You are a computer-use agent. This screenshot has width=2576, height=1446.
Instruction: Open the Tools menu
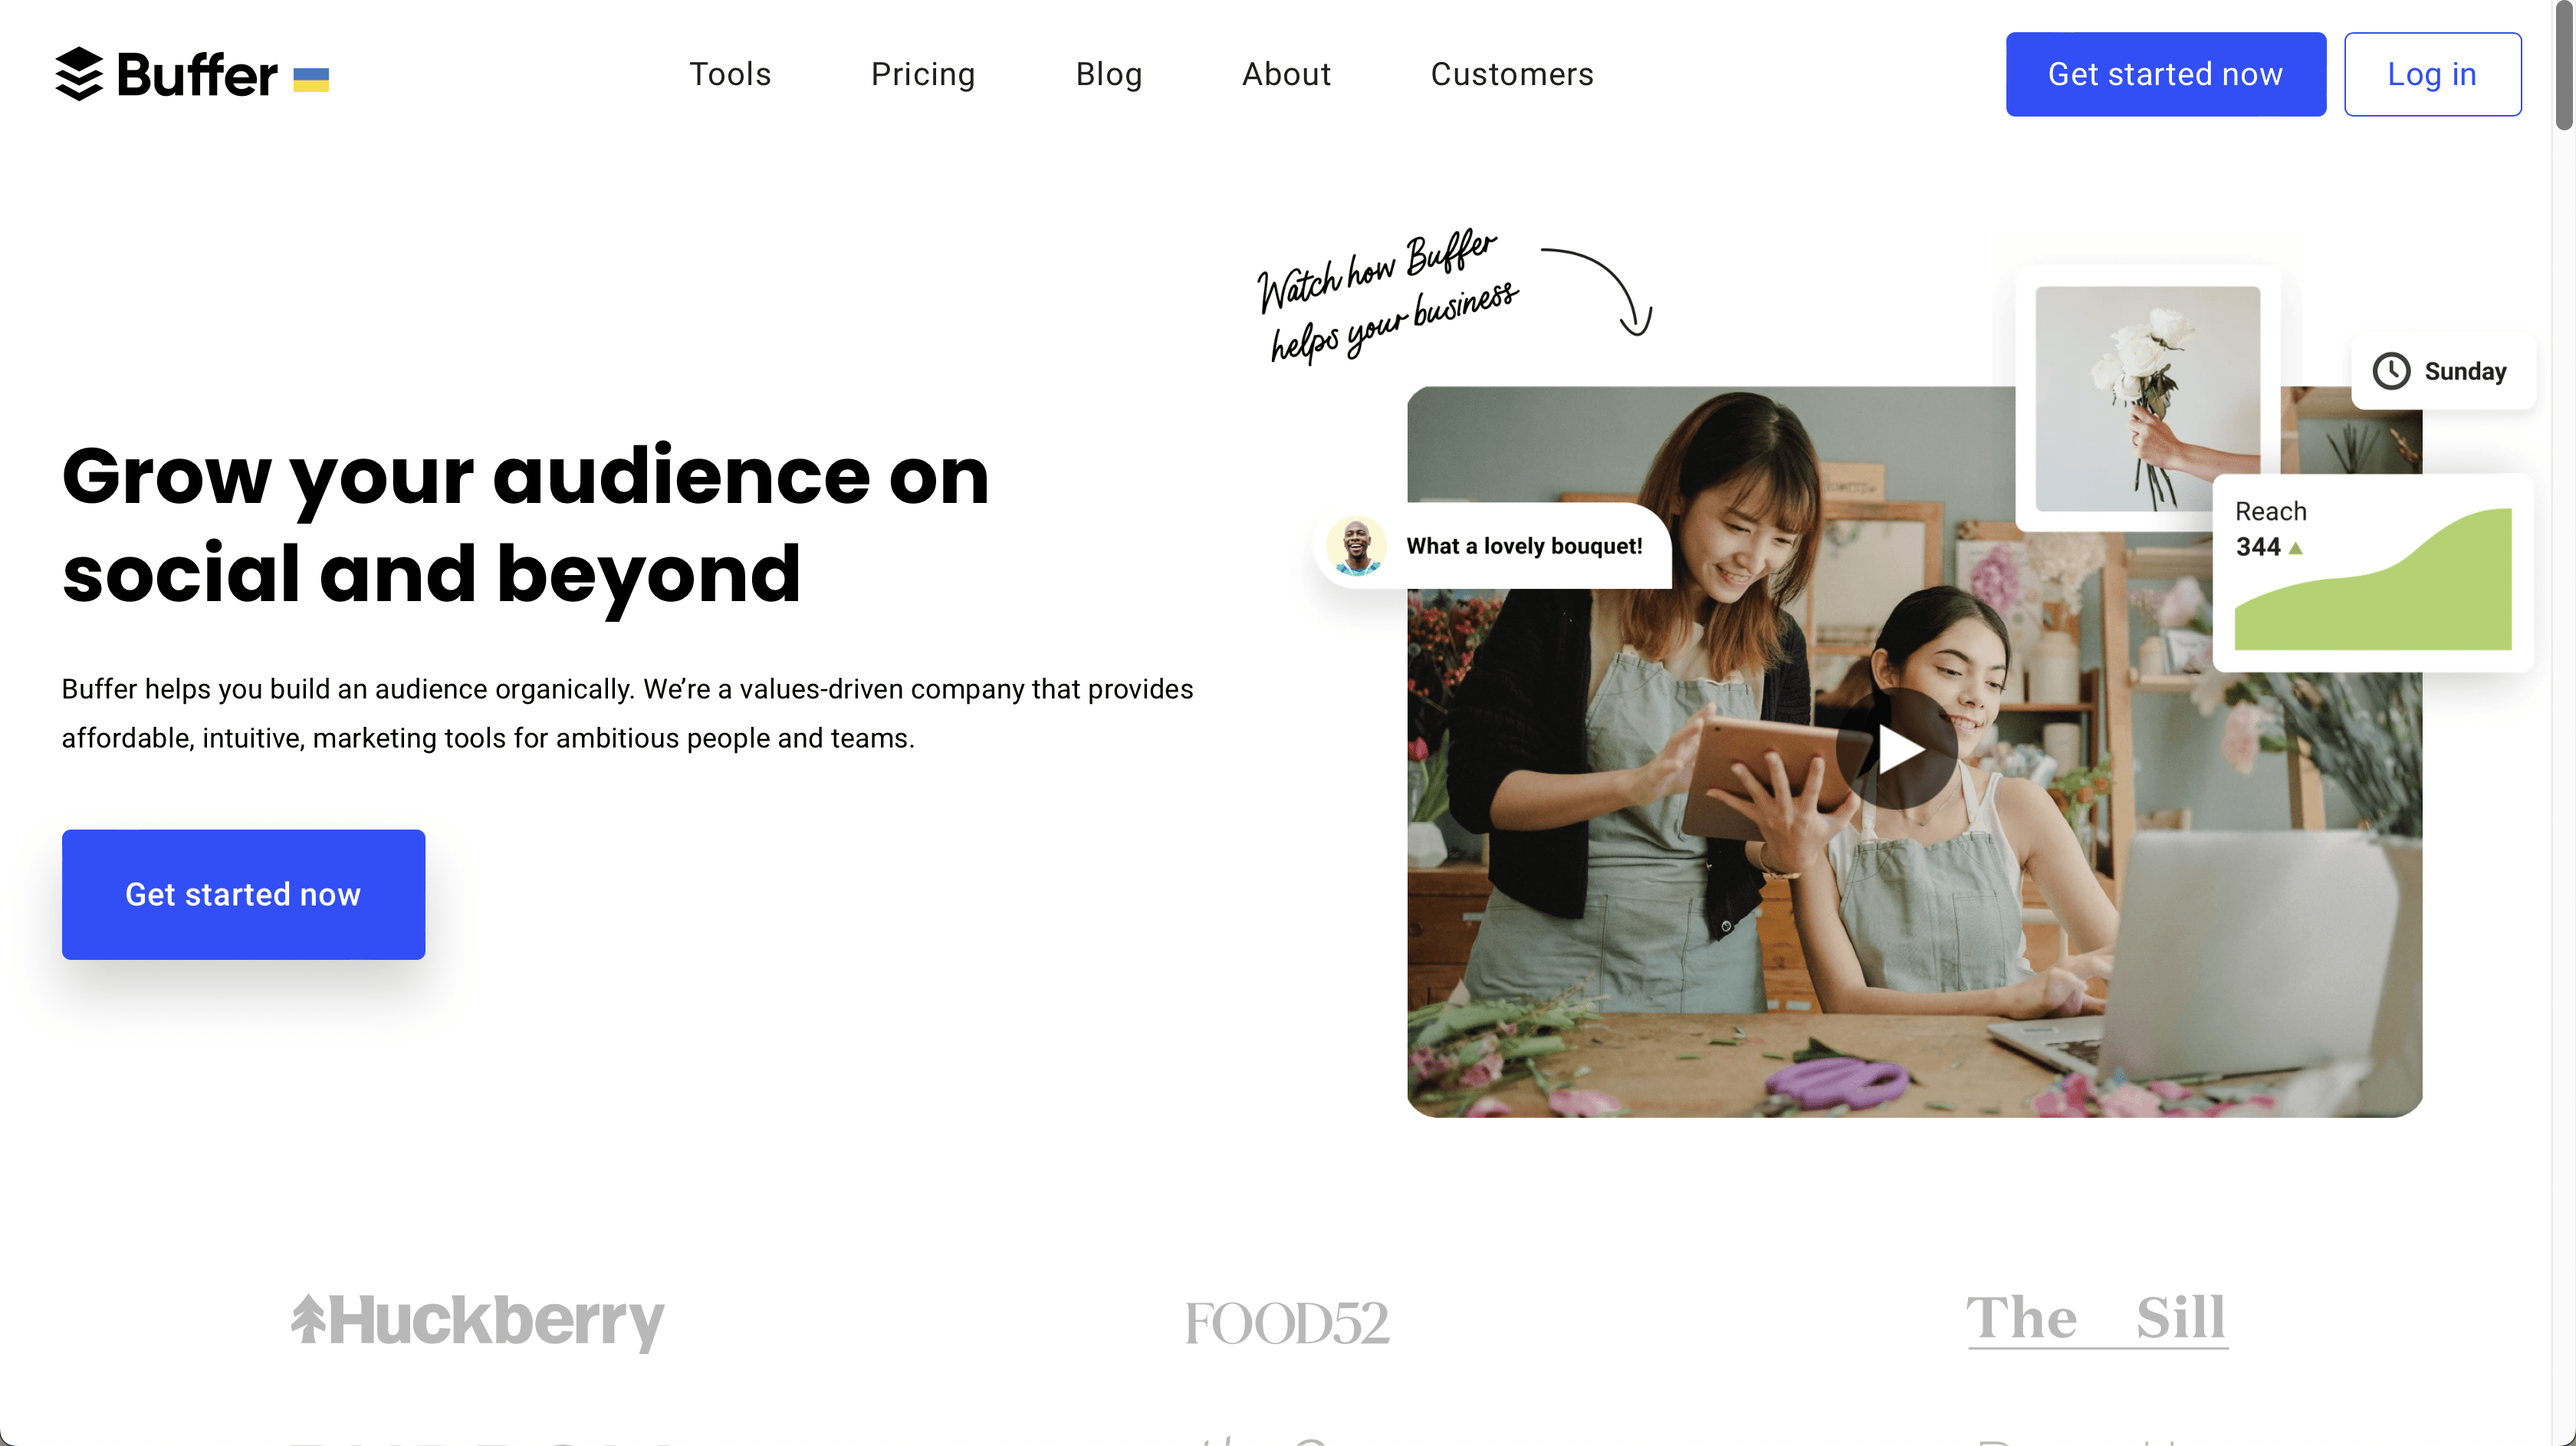[730, 74]
